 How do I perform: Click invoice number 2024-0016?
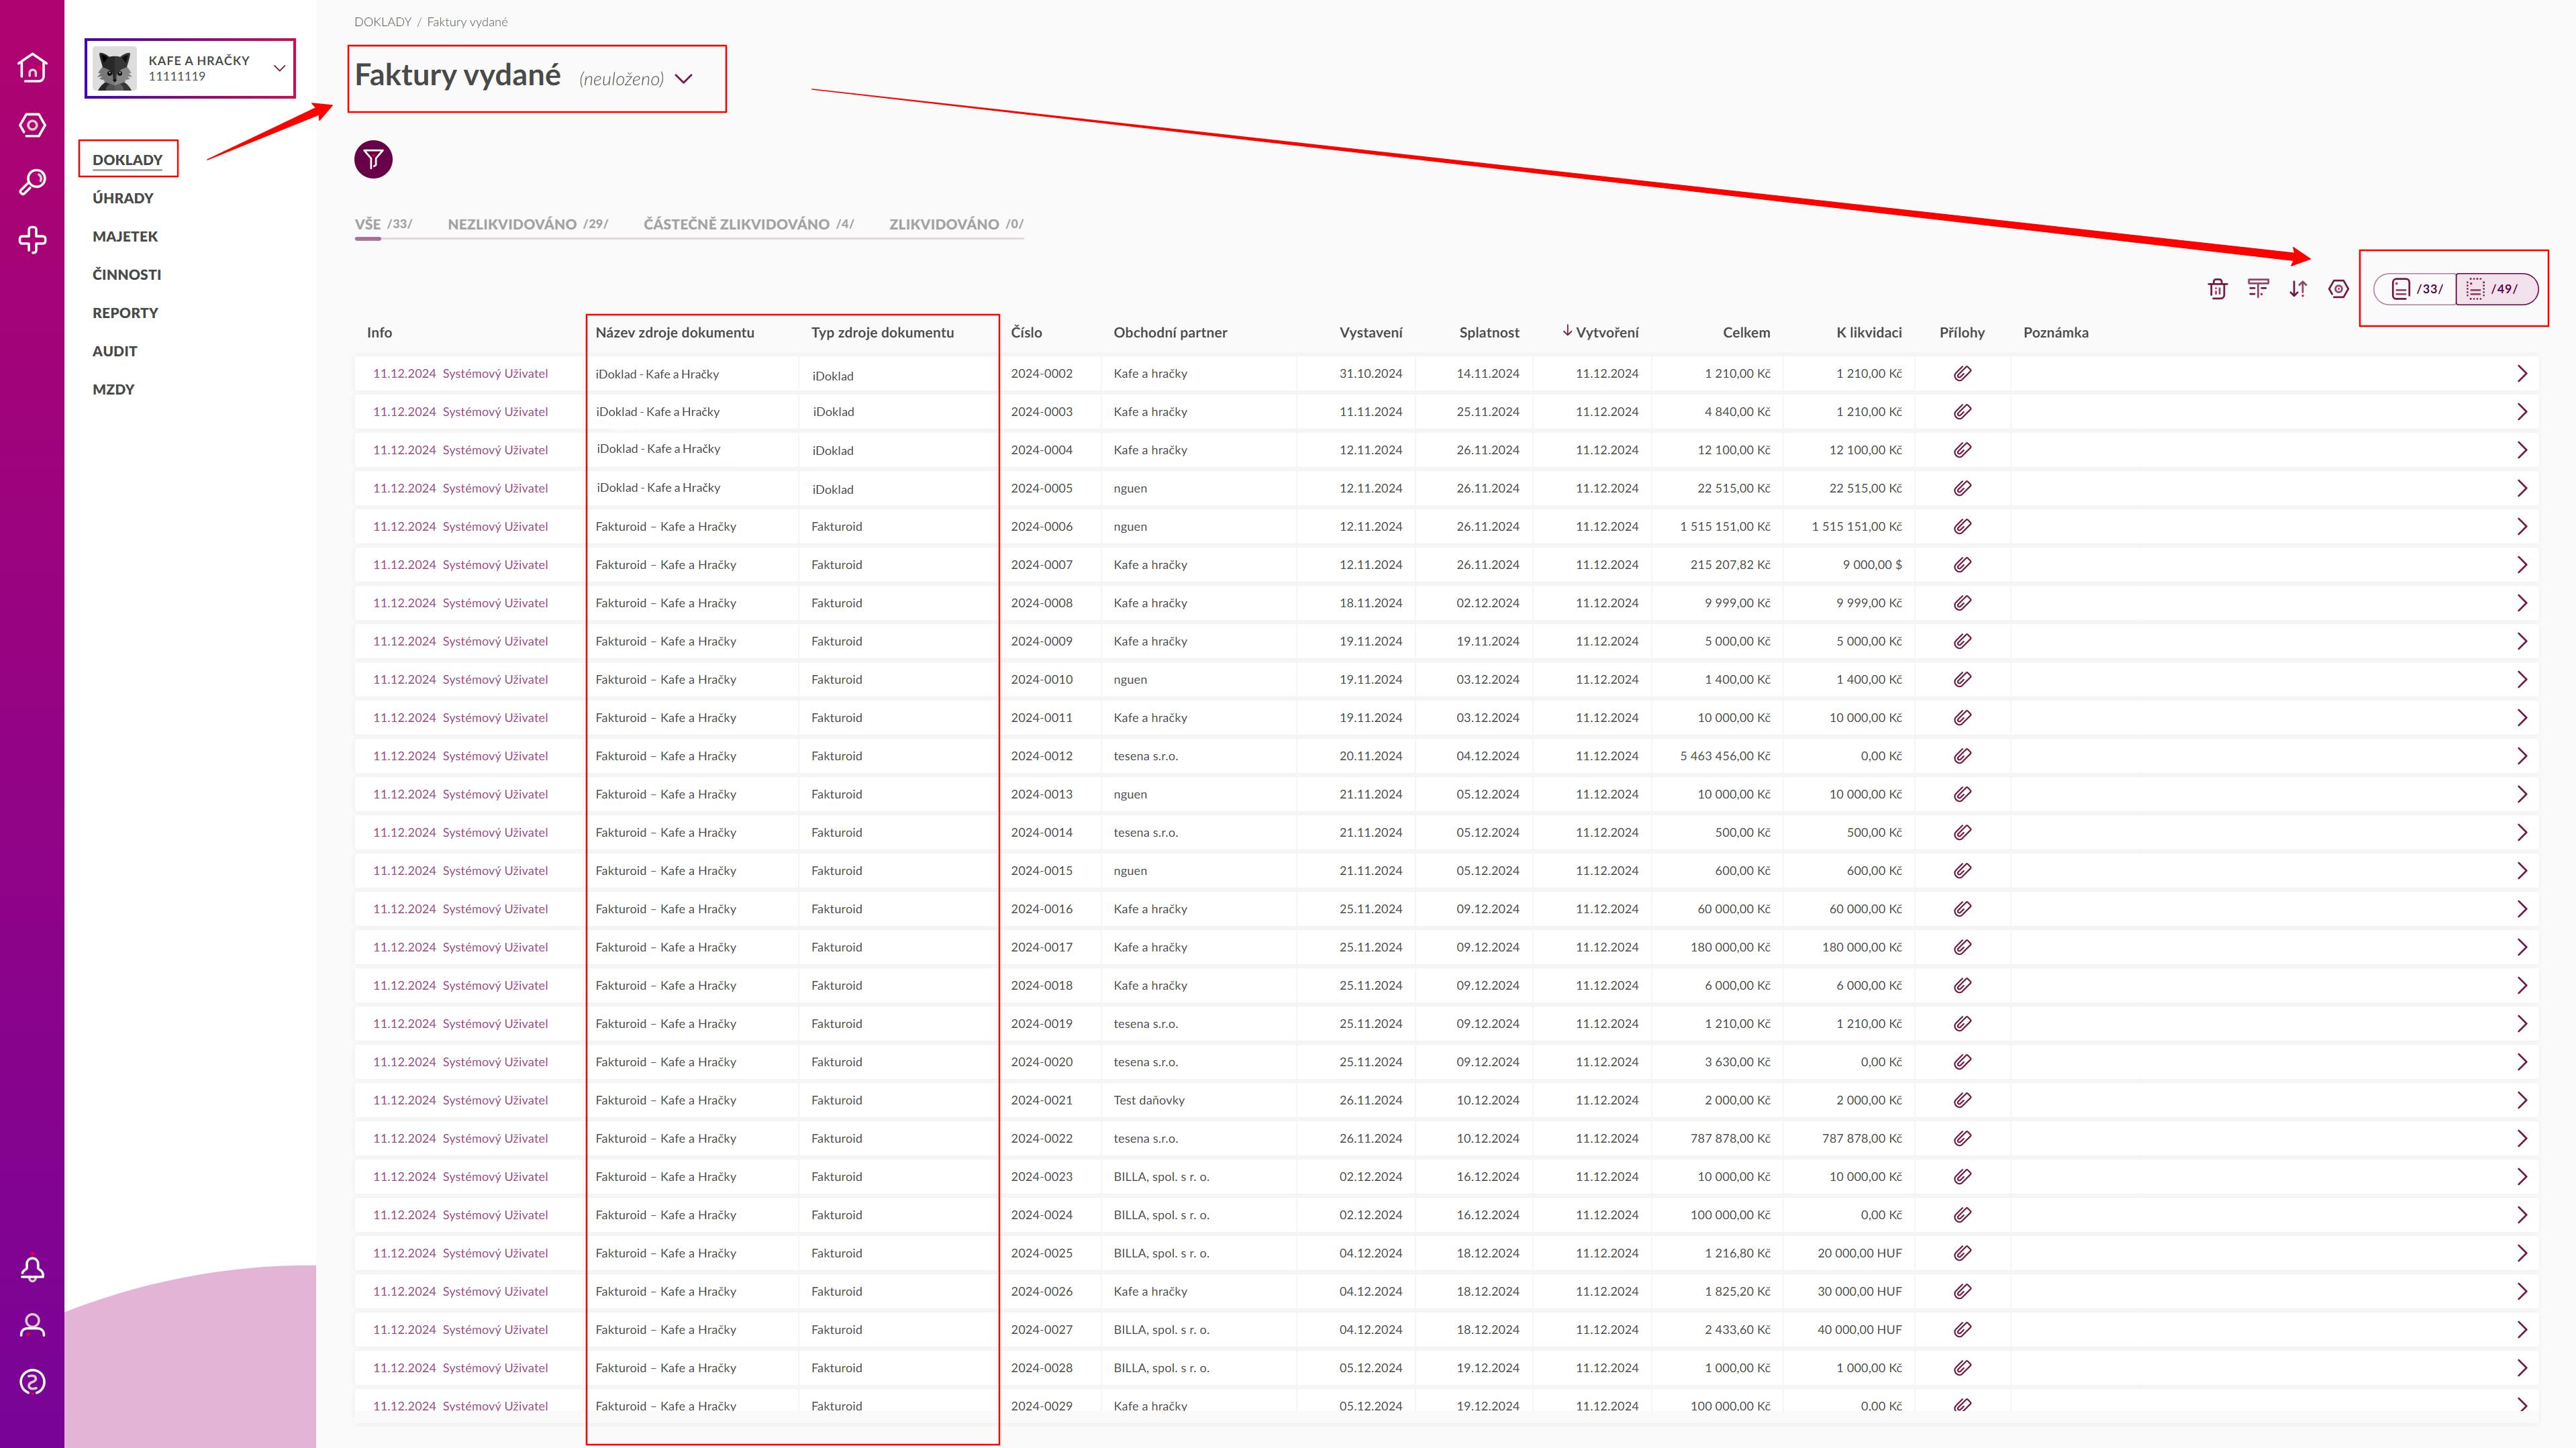(x=1041, y=909)
